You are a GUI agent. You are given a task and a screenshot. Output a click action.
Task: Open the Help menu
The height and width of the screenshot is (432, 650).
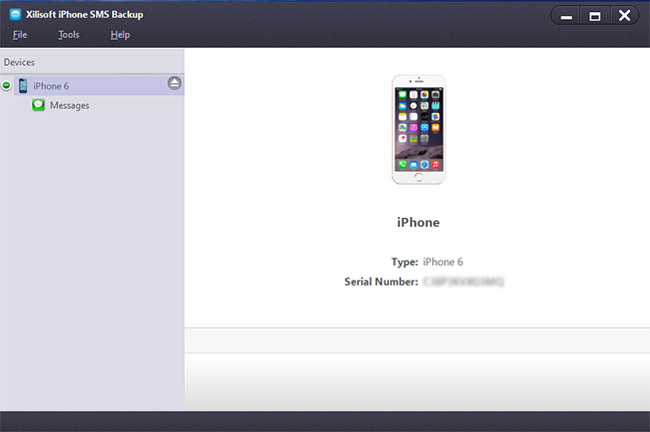pos(120,35)
